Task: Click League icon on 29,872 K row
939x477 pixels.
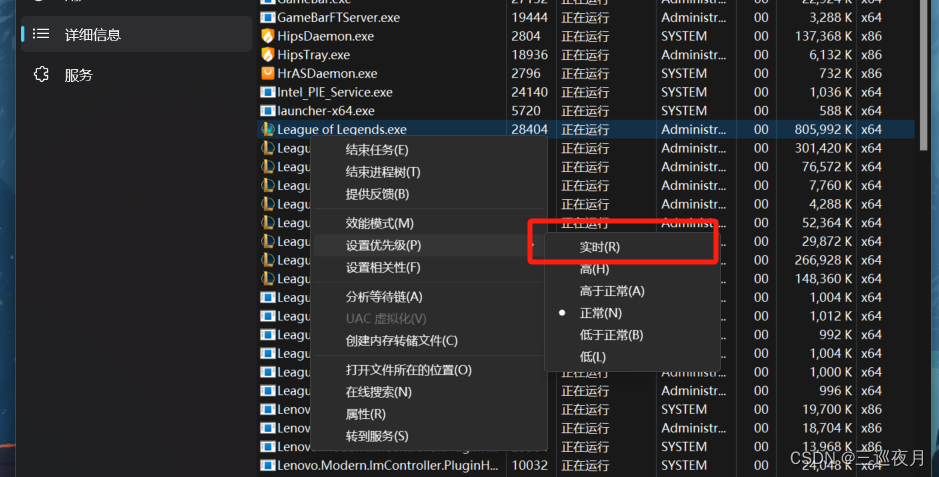Action: 268,241
